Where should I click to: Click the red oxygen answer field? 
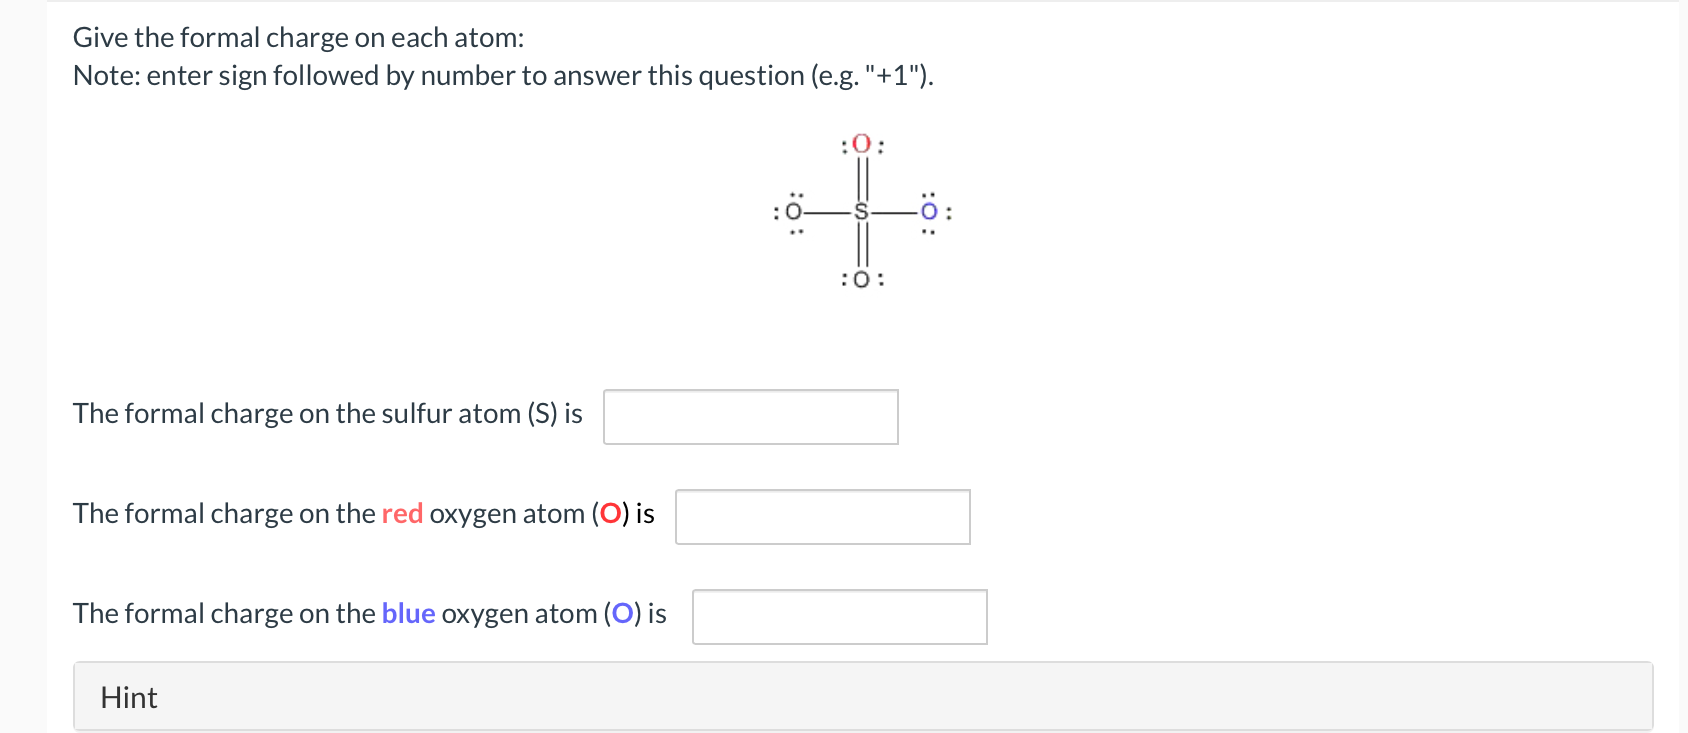(x=822, y=516)
